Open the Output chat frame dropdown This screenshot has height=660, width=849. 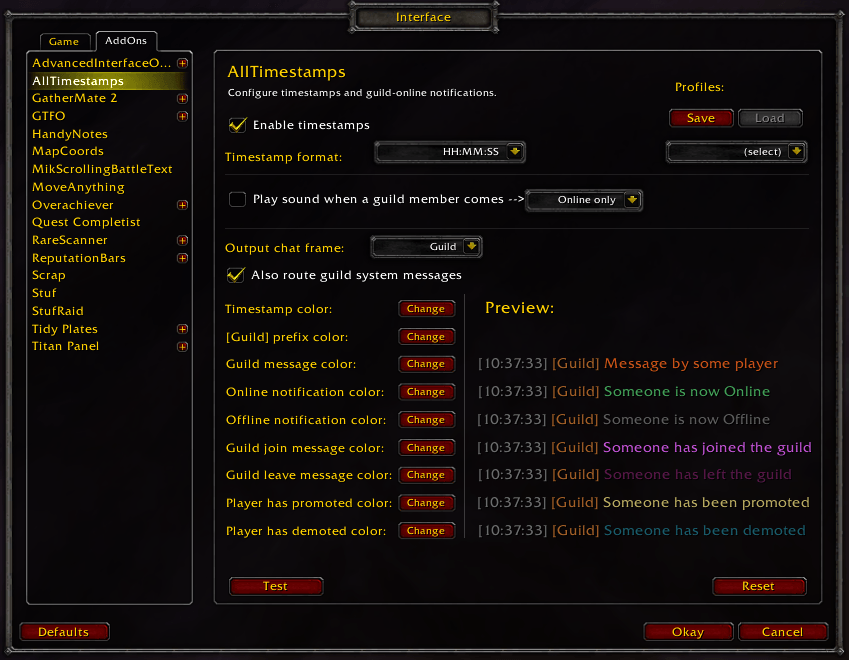(x=472, y=247)
